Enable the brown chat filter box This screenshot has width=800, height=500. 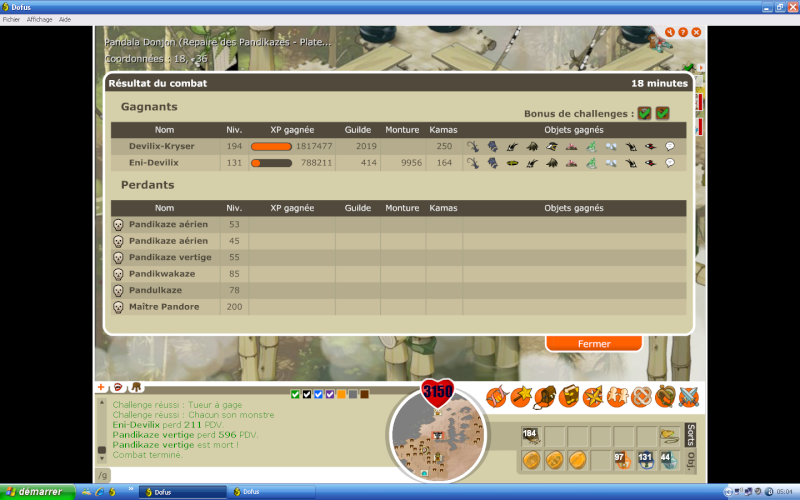[x=365, y=394]
